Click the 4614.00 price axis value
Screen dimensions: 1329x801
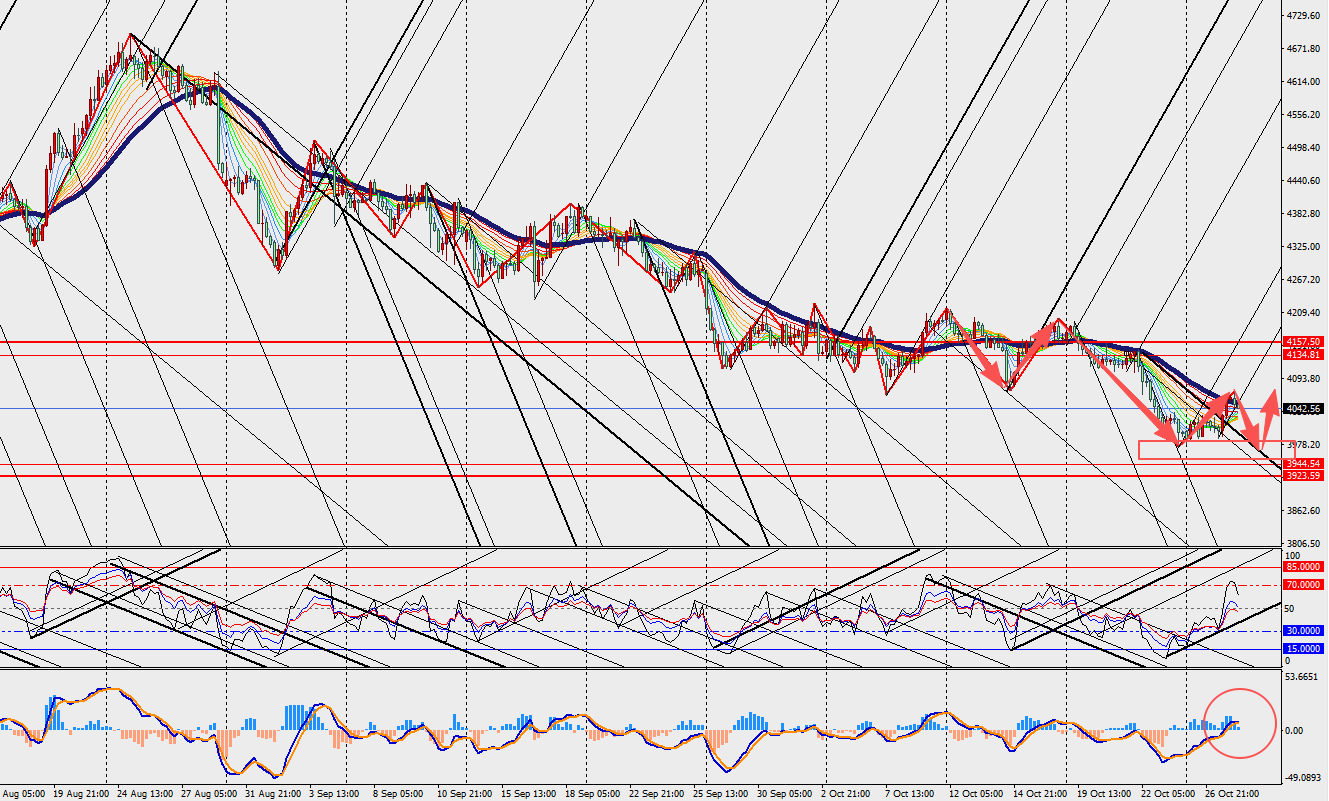(x=1305, y=82)
